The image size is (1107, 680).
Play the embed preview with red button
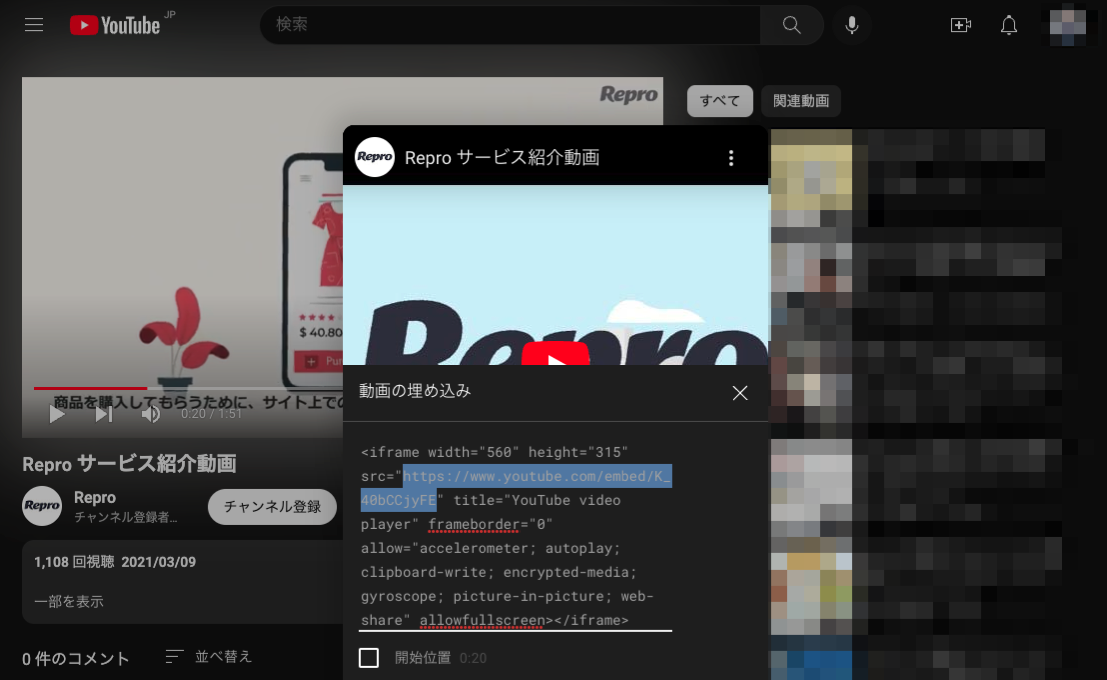(556, 353)
